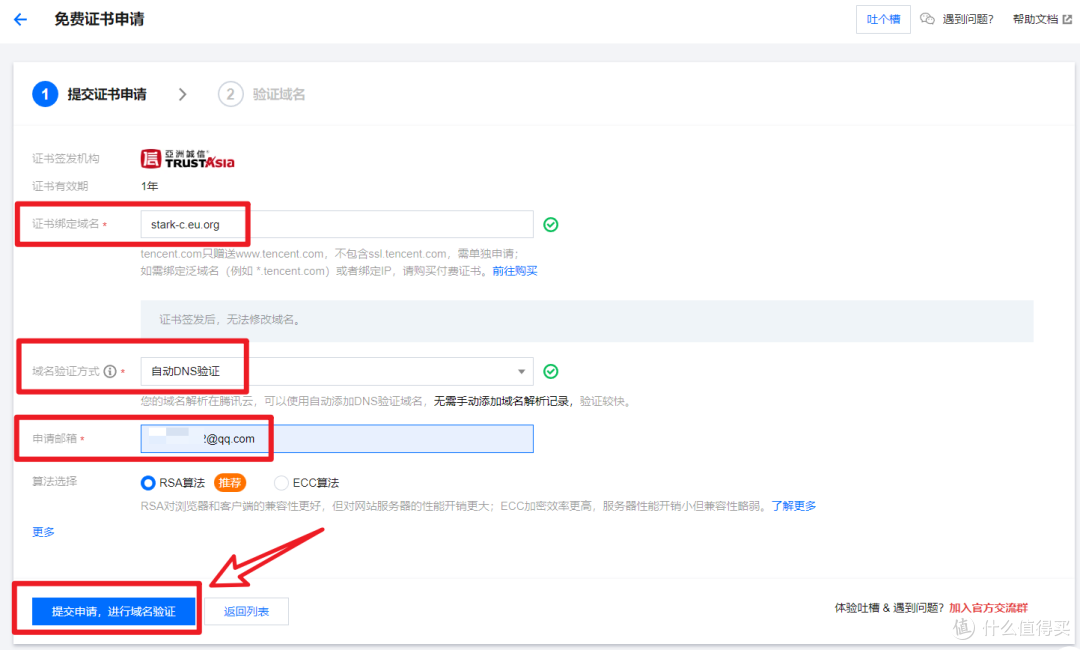Expand the 更多 options
This screenshot has height=650, width=1080.
point(43,532)
